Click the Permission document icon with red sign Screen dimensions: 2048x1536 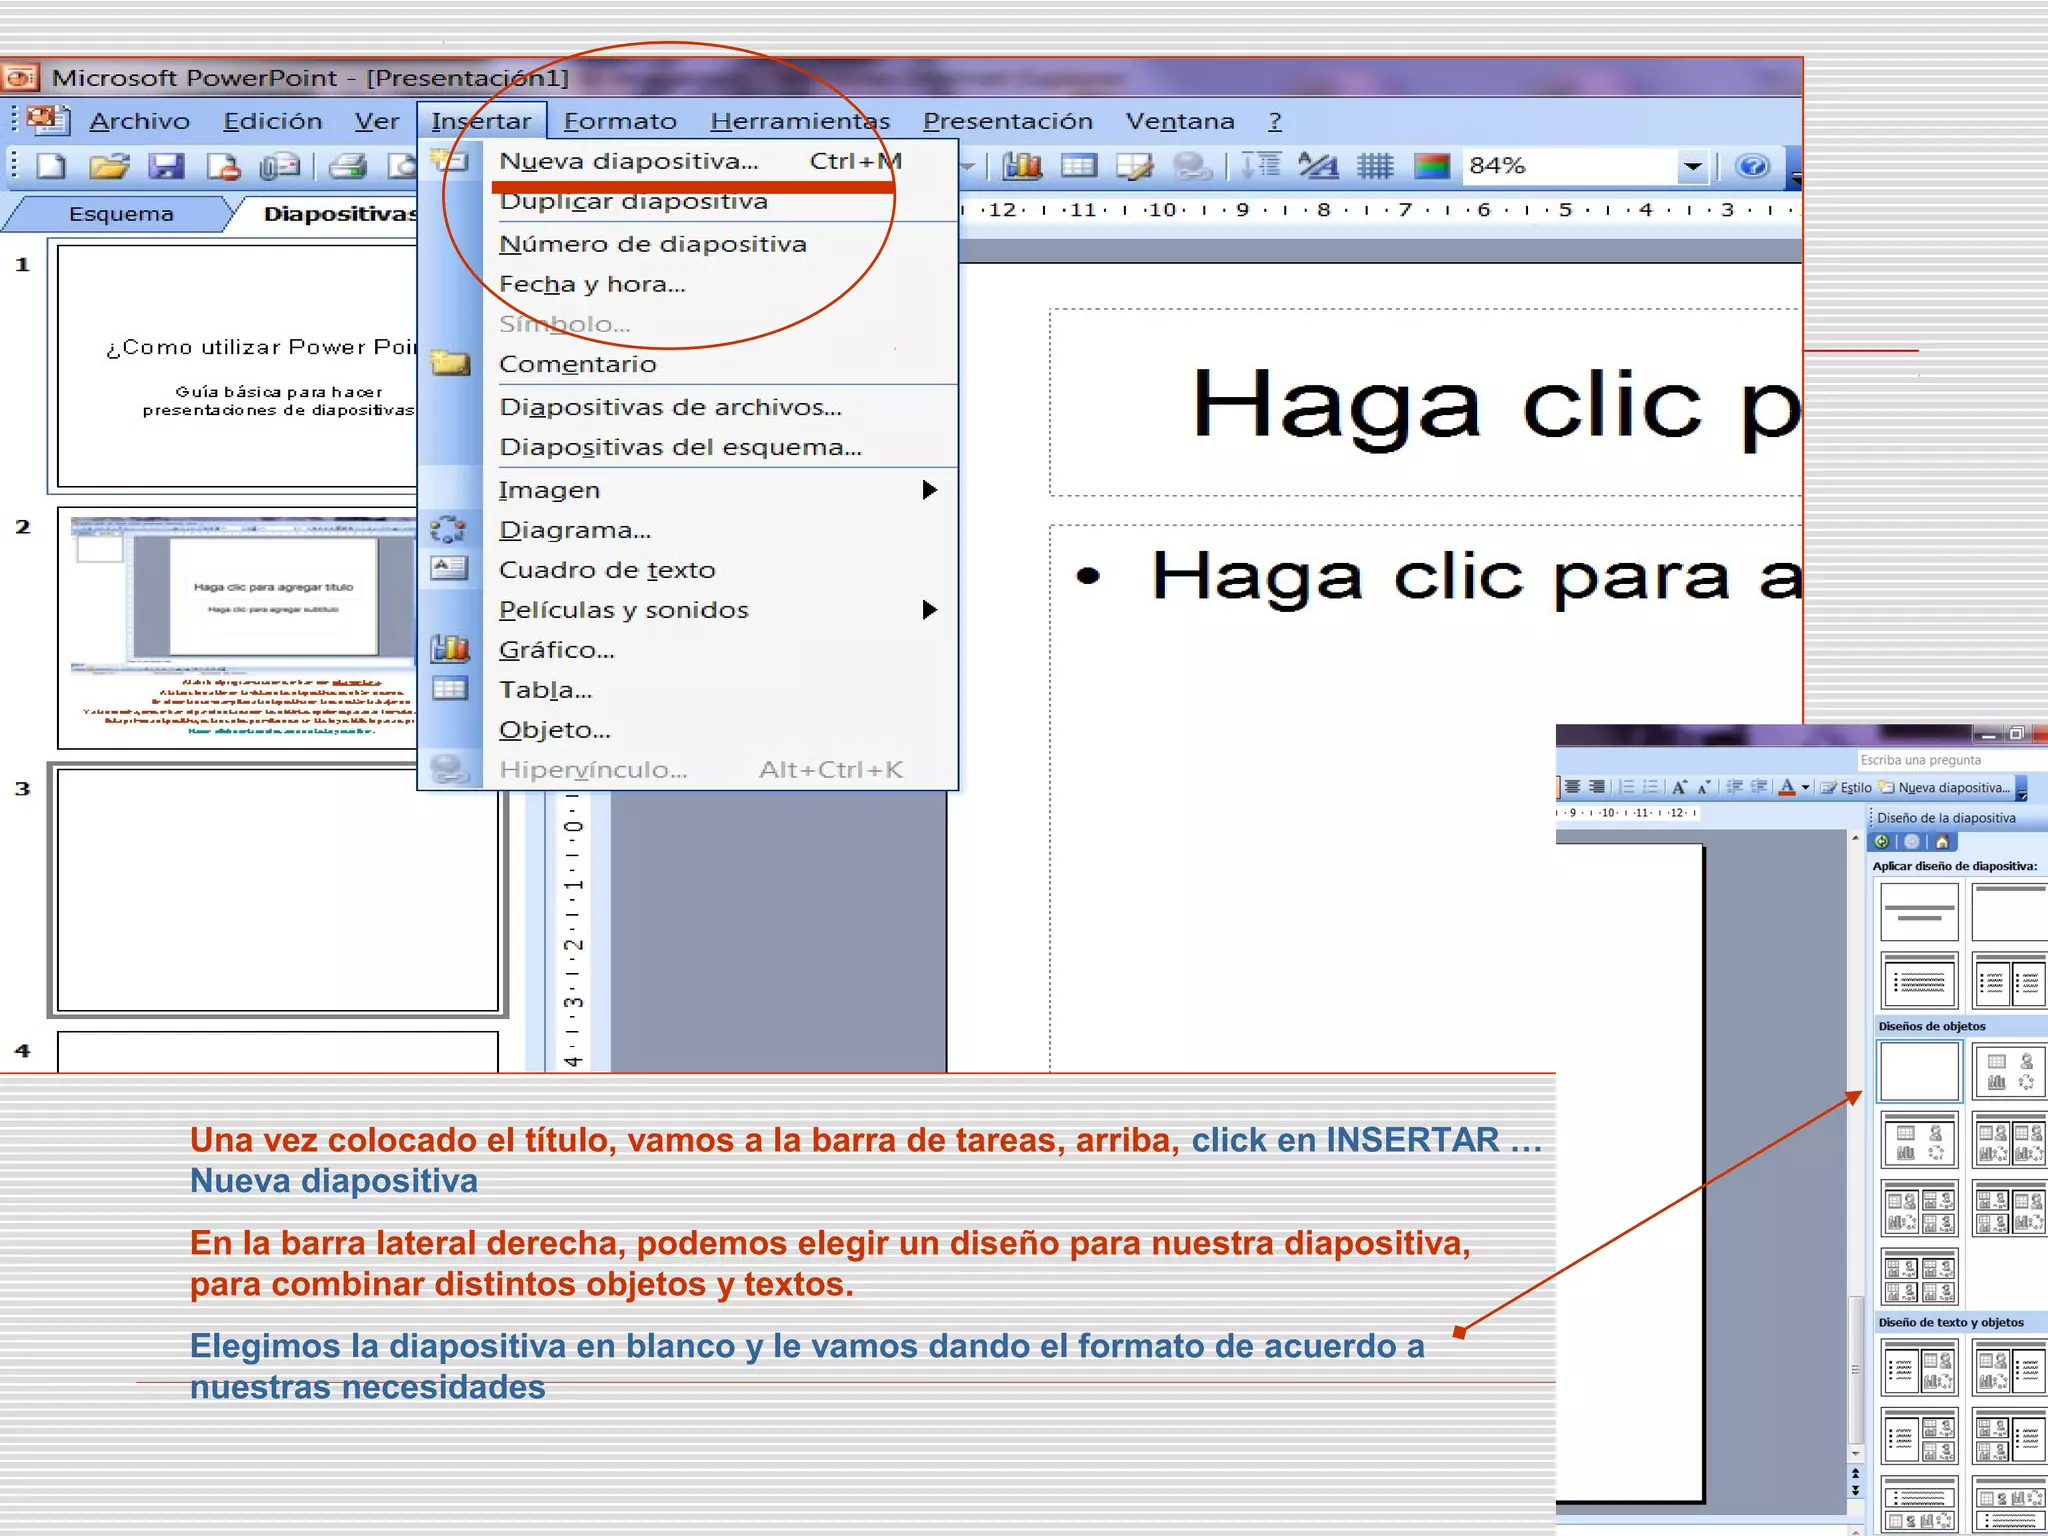tap(223, 166)
